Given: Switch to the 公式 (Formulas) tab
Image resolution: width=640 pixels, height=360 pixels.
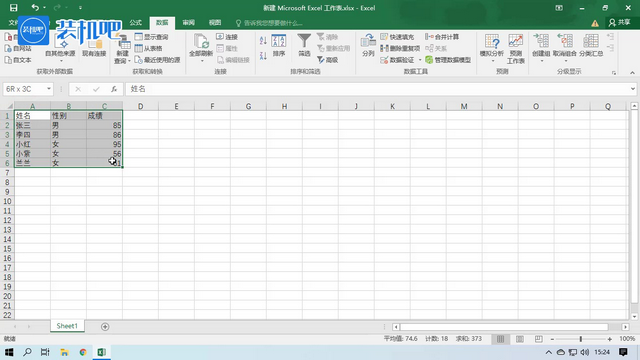Looking at the screenshot, I should point(136,22).
